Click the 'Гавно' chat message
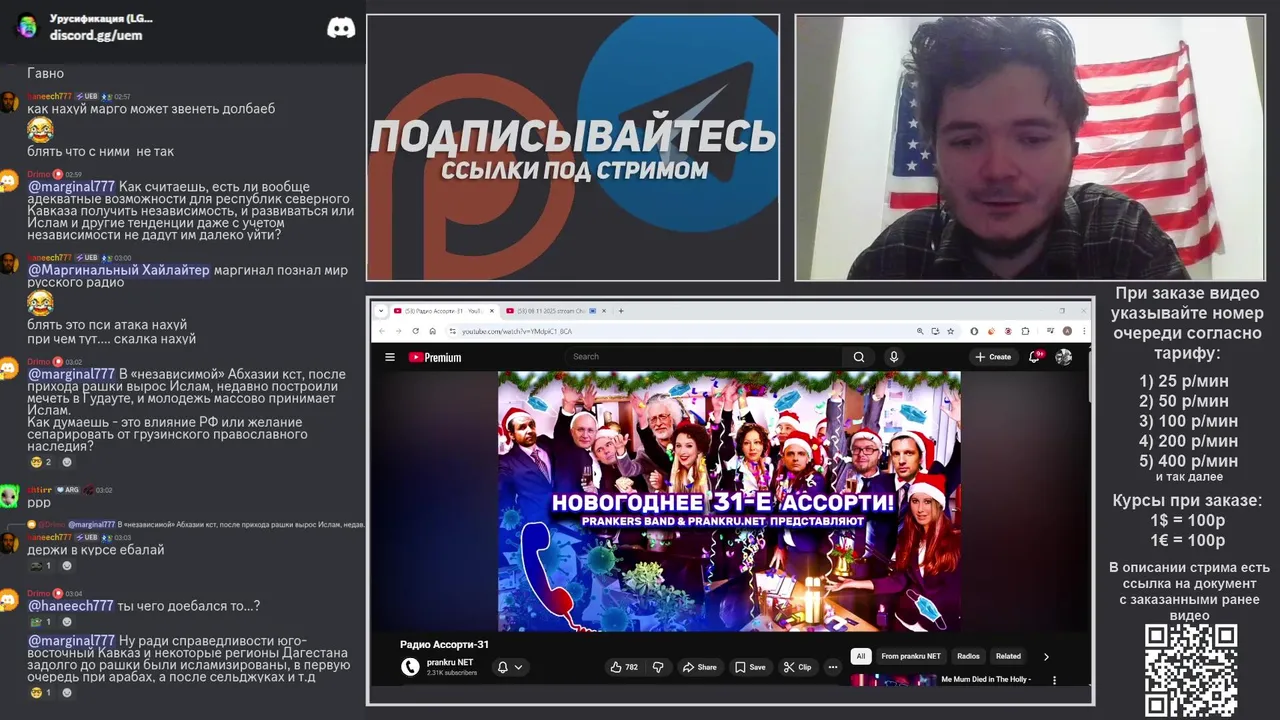The width and height of the screenshot is (1280, 720). 45,73
